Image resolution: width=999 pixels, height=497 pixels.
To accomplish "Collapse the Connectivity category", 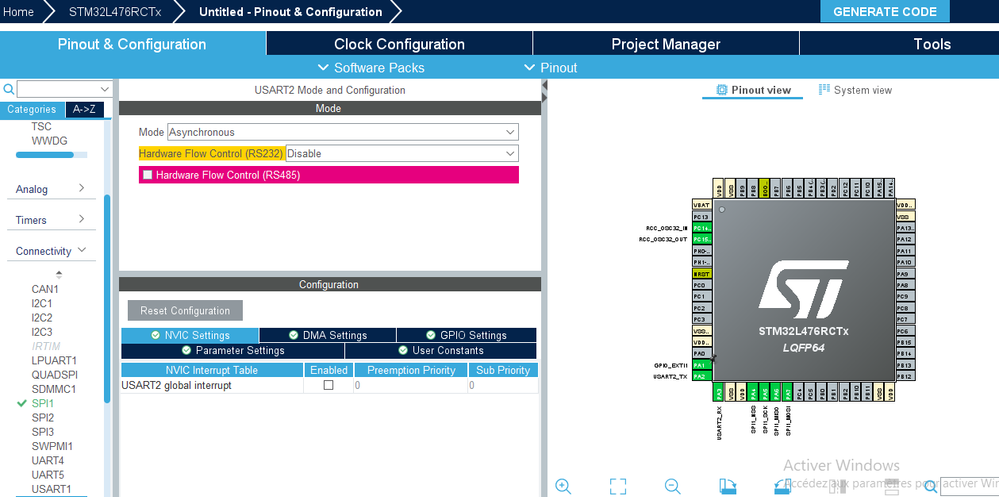I will coord(51,251).
